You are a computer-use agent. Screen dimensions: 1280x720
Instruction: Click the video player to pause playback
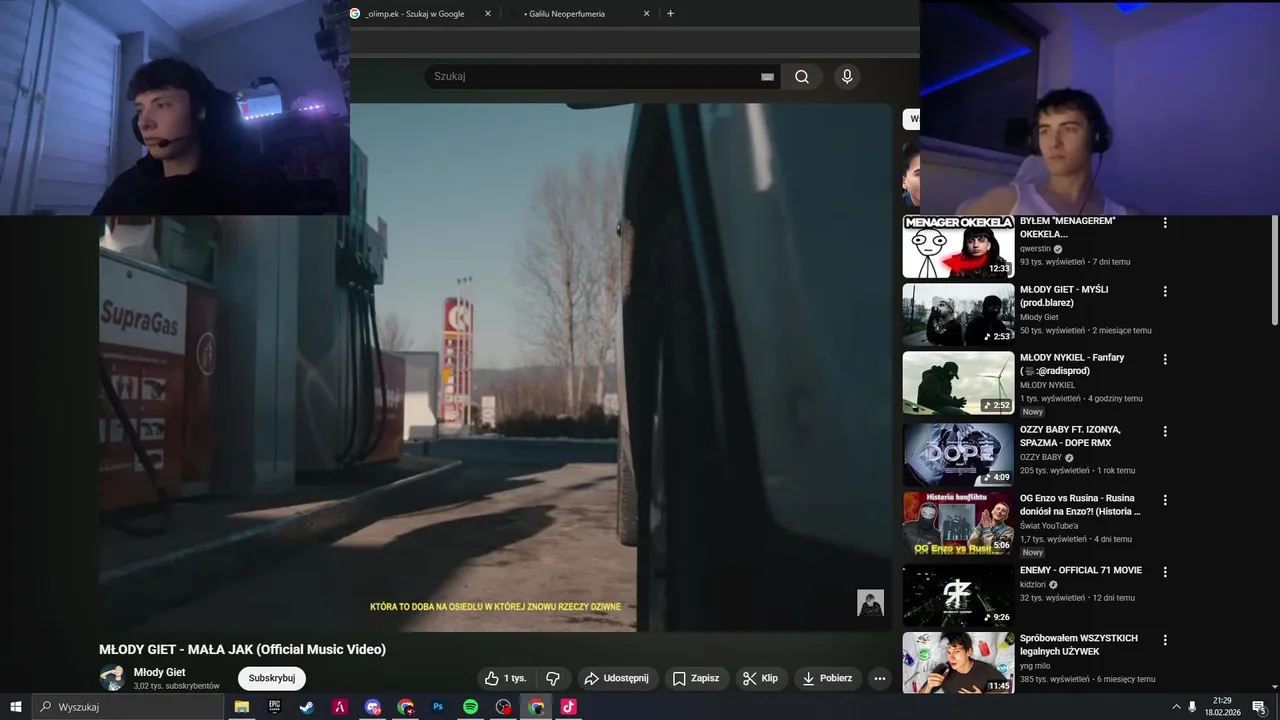coord(495,367)
